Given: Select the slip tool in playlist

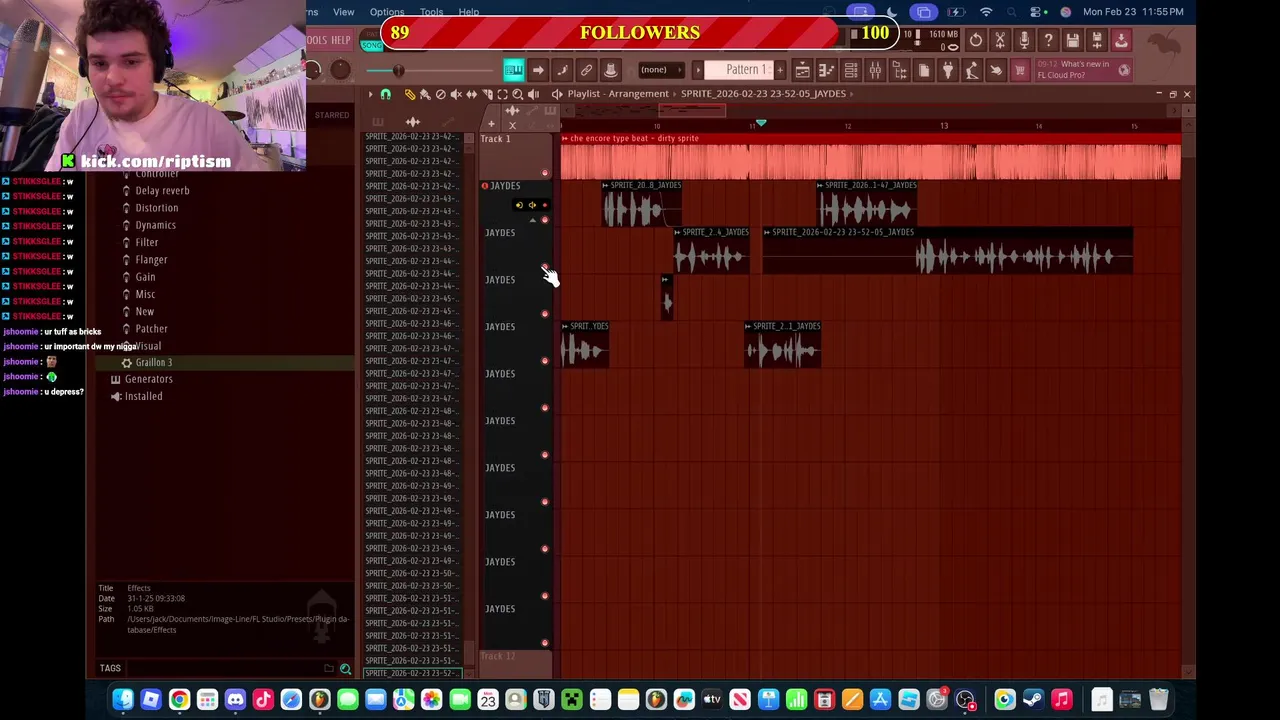Looking at the screenshot, I should 472,94.
